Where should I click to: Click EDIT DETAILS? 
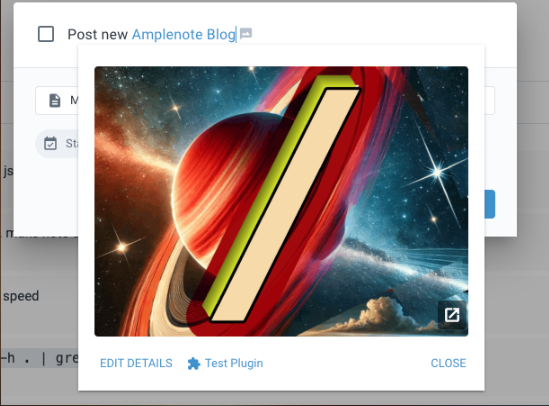tap(136, 363)
